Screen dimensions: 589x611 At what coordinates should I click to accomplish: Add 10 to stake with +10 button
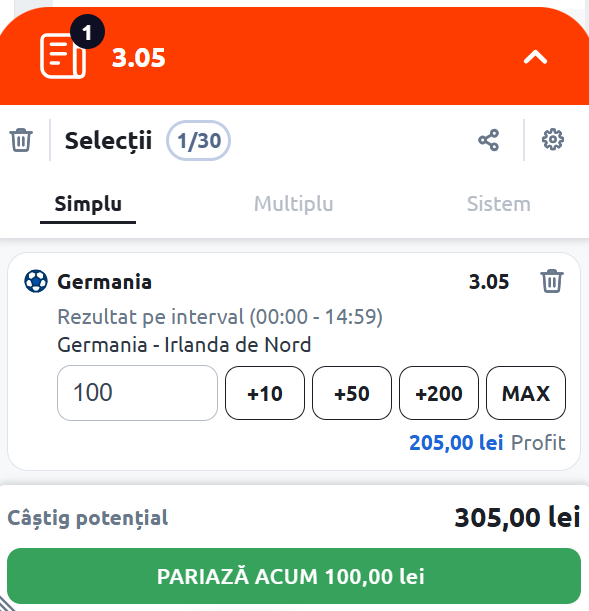point(265,393)
